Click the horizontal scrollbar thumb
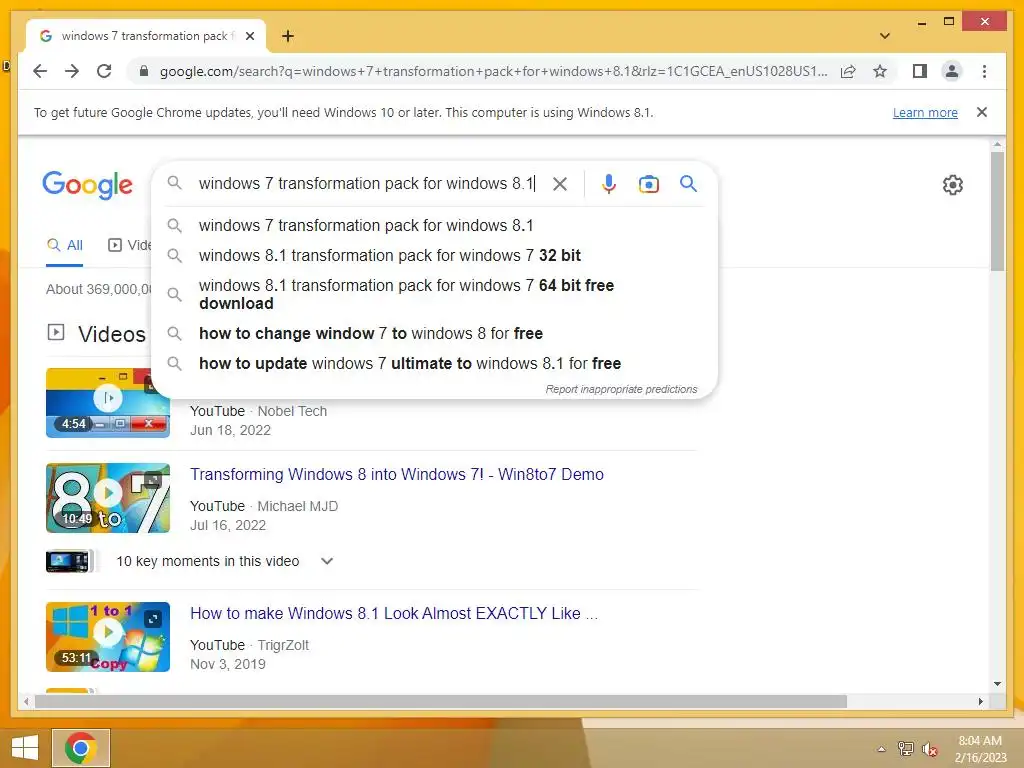Viewport: 1024px width, 768px height. pos(441,701)
